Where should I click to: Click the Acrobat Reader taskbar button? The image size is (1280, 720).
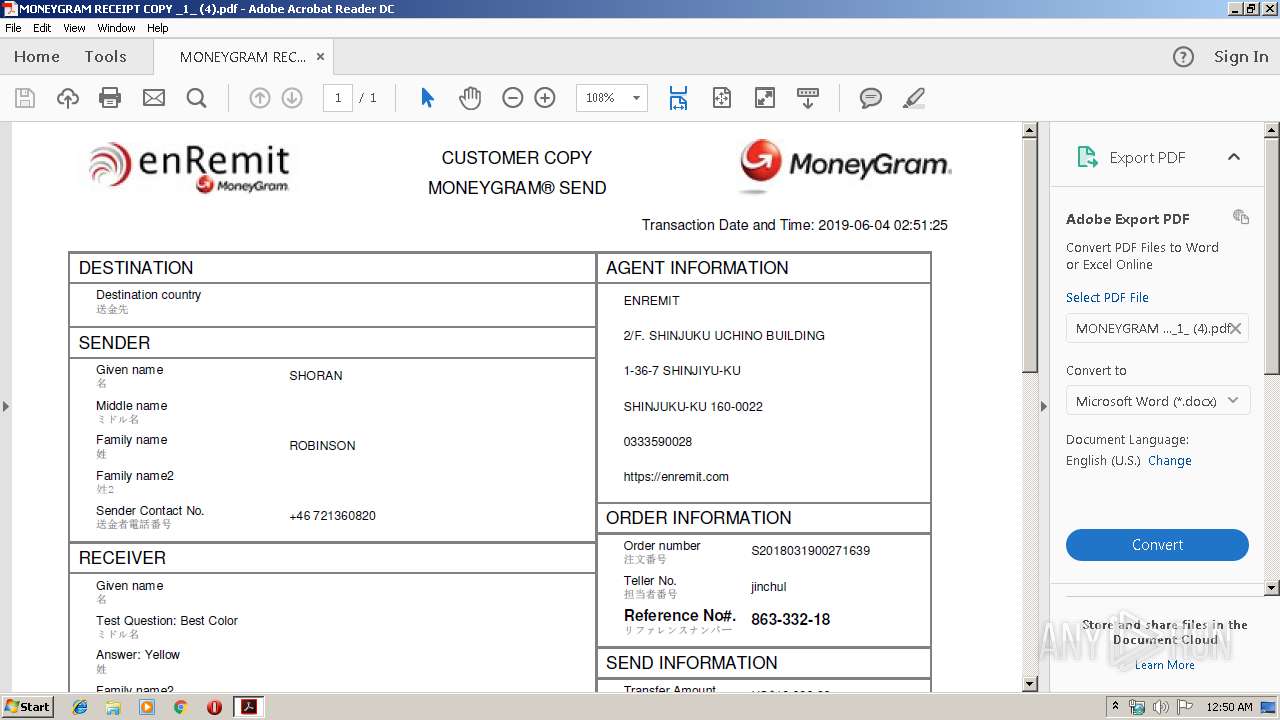pos(248,707)
